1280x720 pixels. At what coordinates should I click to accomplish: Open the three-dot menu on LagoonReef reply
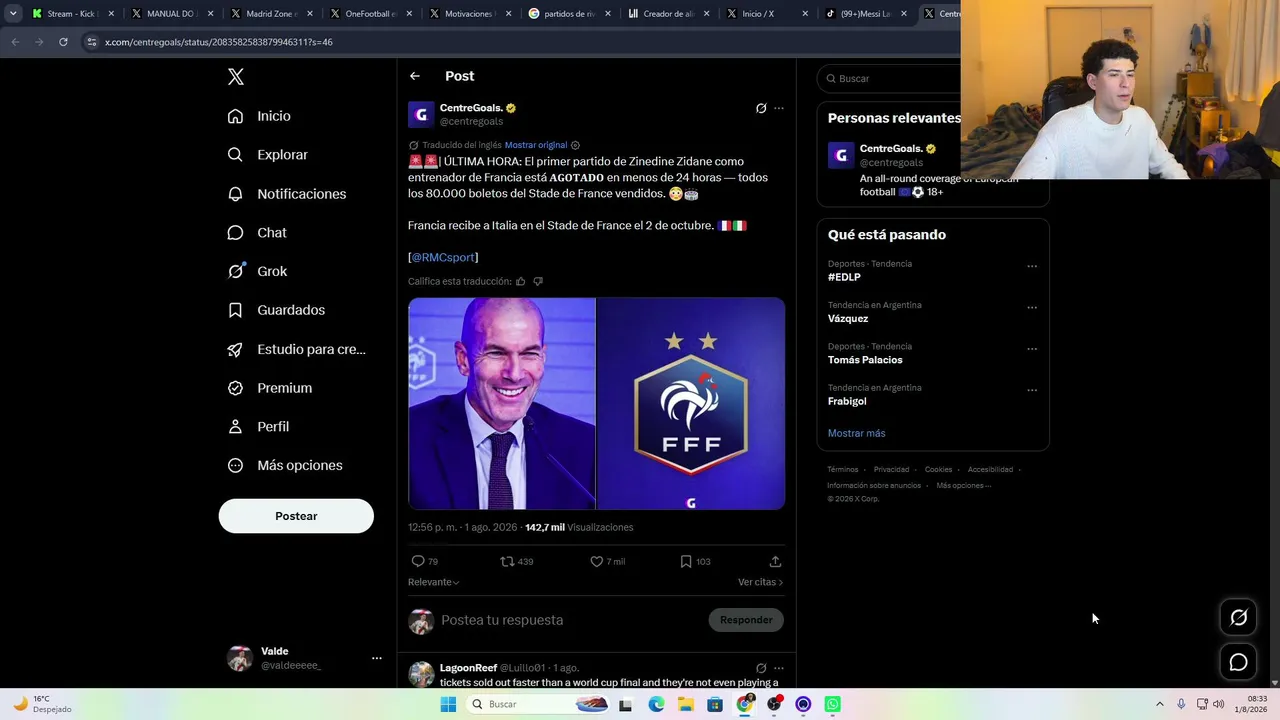pyautogui.click(x=779, y=668)
